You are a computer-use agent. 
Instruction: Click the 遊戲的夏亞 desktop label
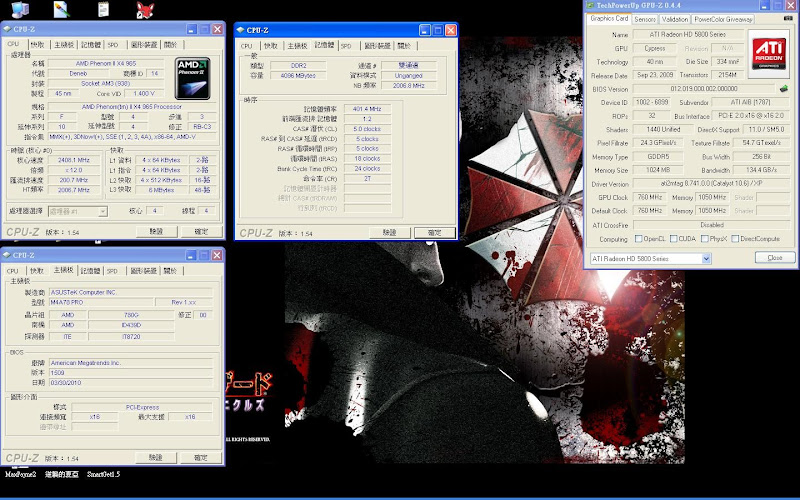point(62,474)
